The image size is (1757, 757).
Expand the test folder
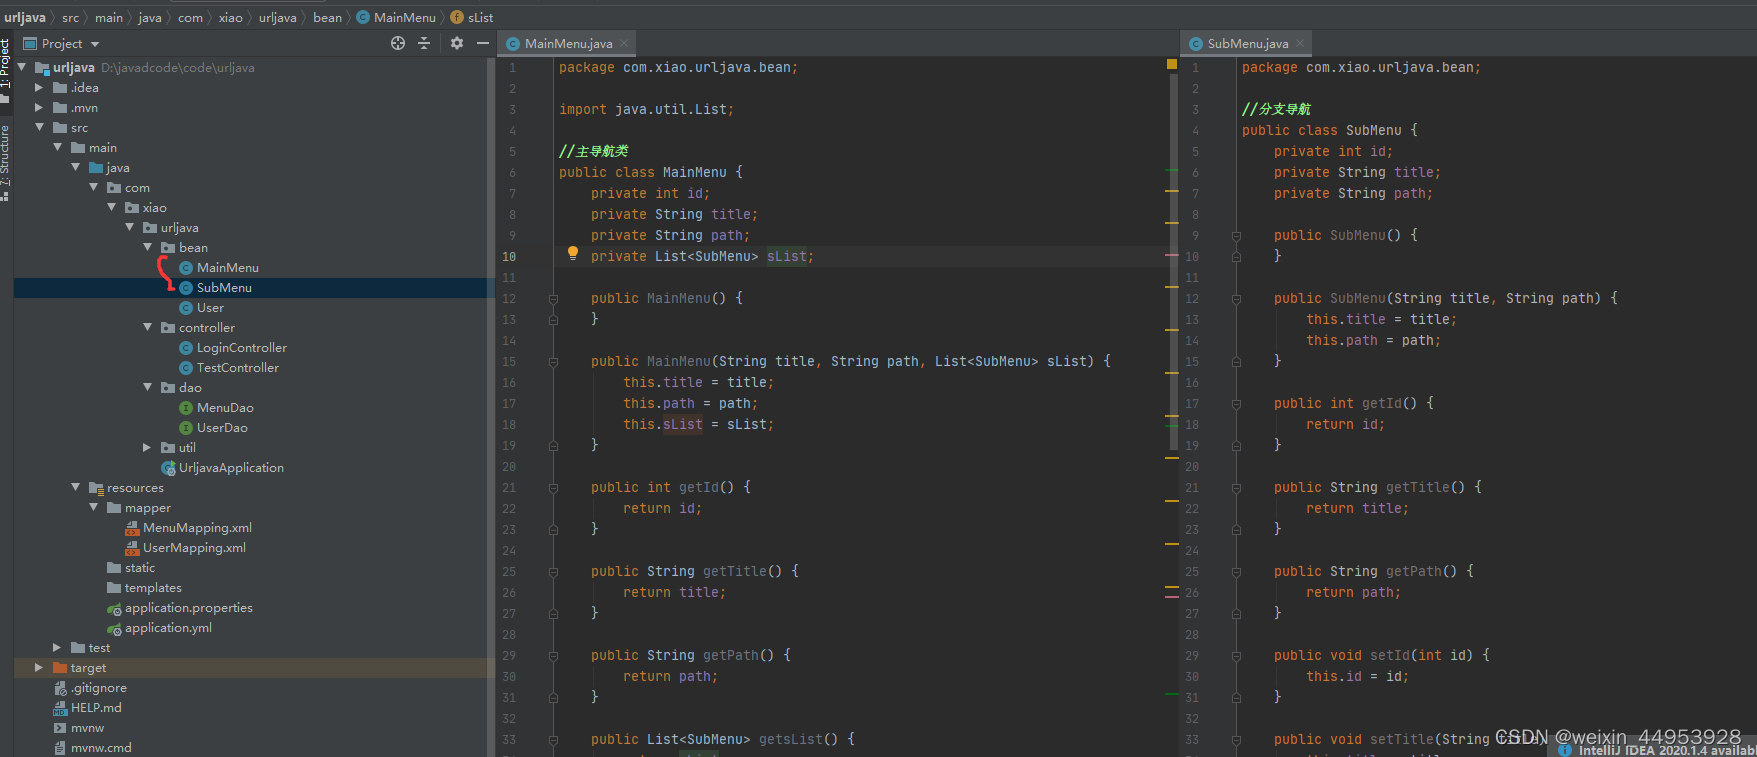pos(57,647)
